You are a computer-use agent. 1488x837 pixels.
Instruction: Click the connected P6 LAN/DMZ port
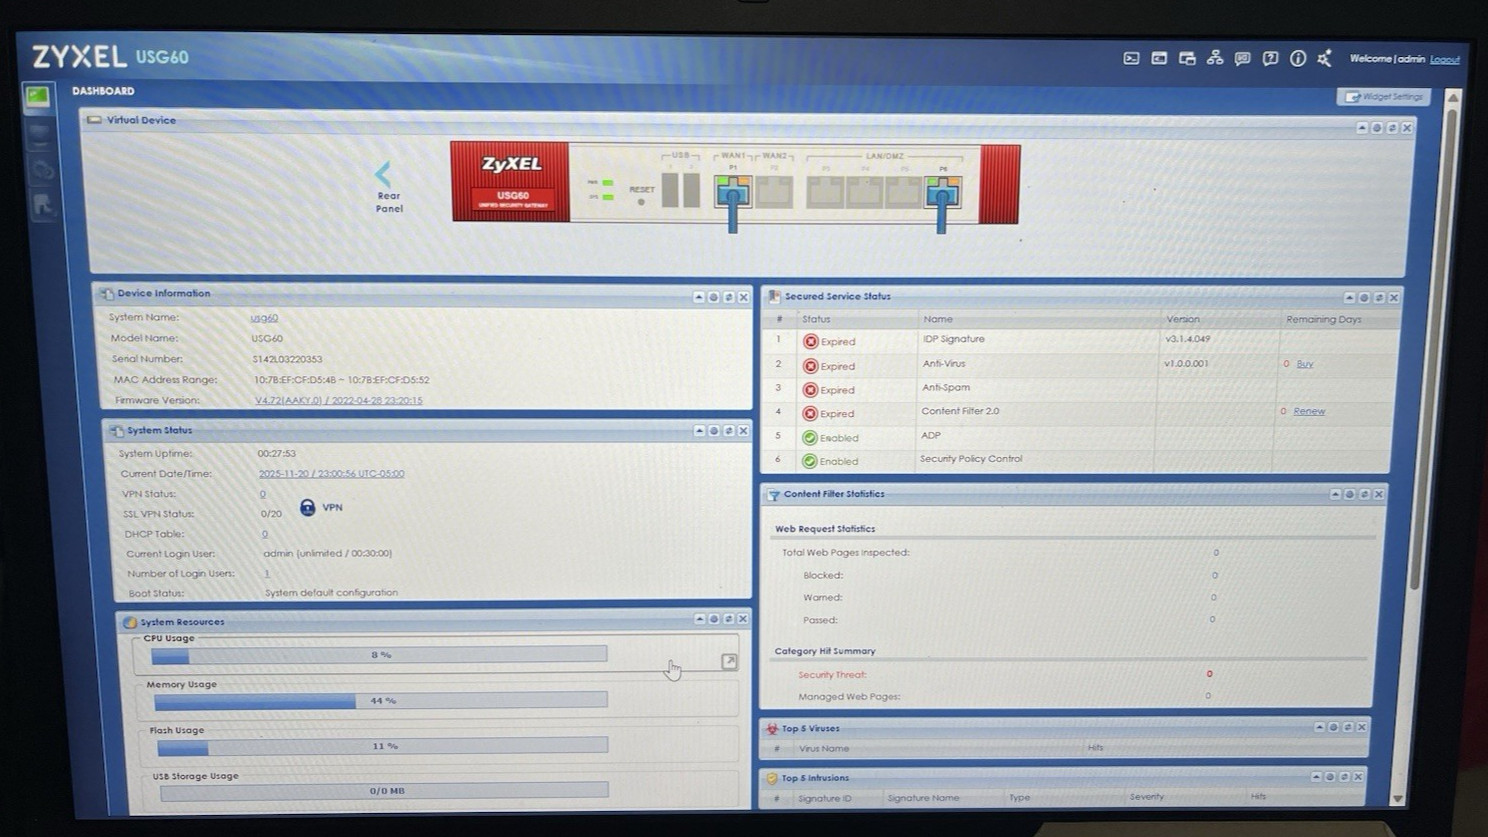click(x=942, y=191)
